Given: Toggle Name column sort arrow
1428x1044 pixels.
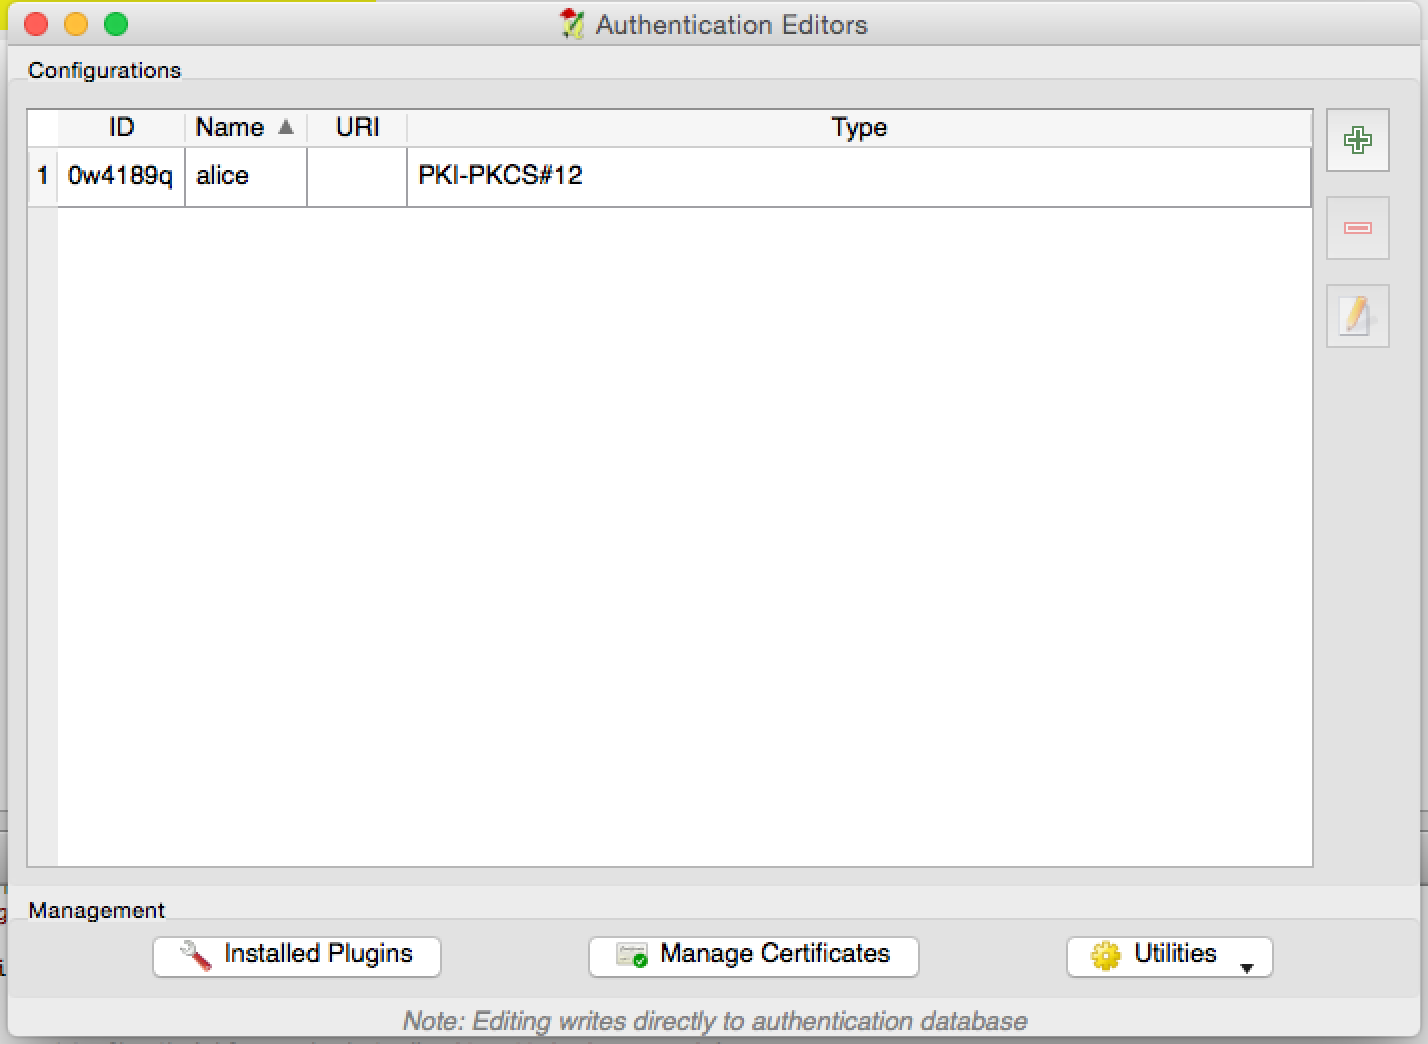Looking at the screenshot, I should click(286, 127).
